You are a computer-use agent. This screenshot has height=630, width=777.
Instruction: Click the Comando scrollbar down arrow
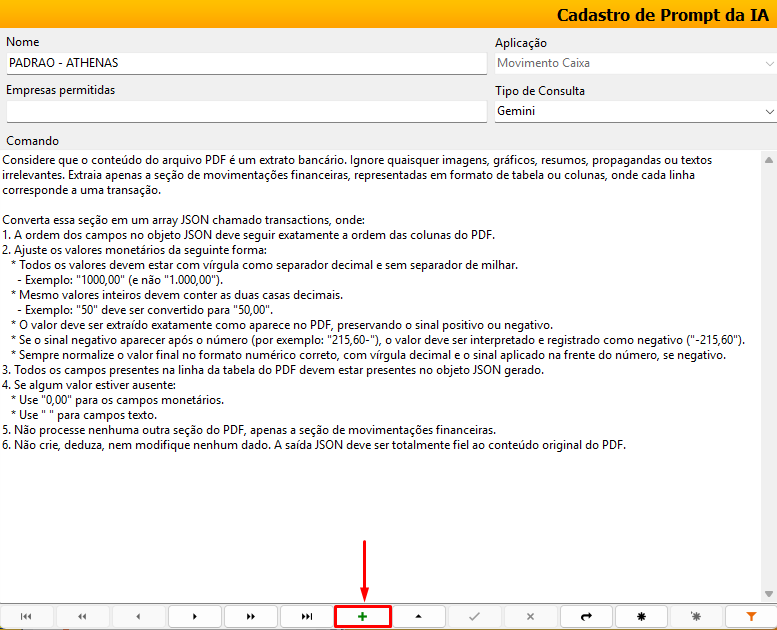[768, 593]
